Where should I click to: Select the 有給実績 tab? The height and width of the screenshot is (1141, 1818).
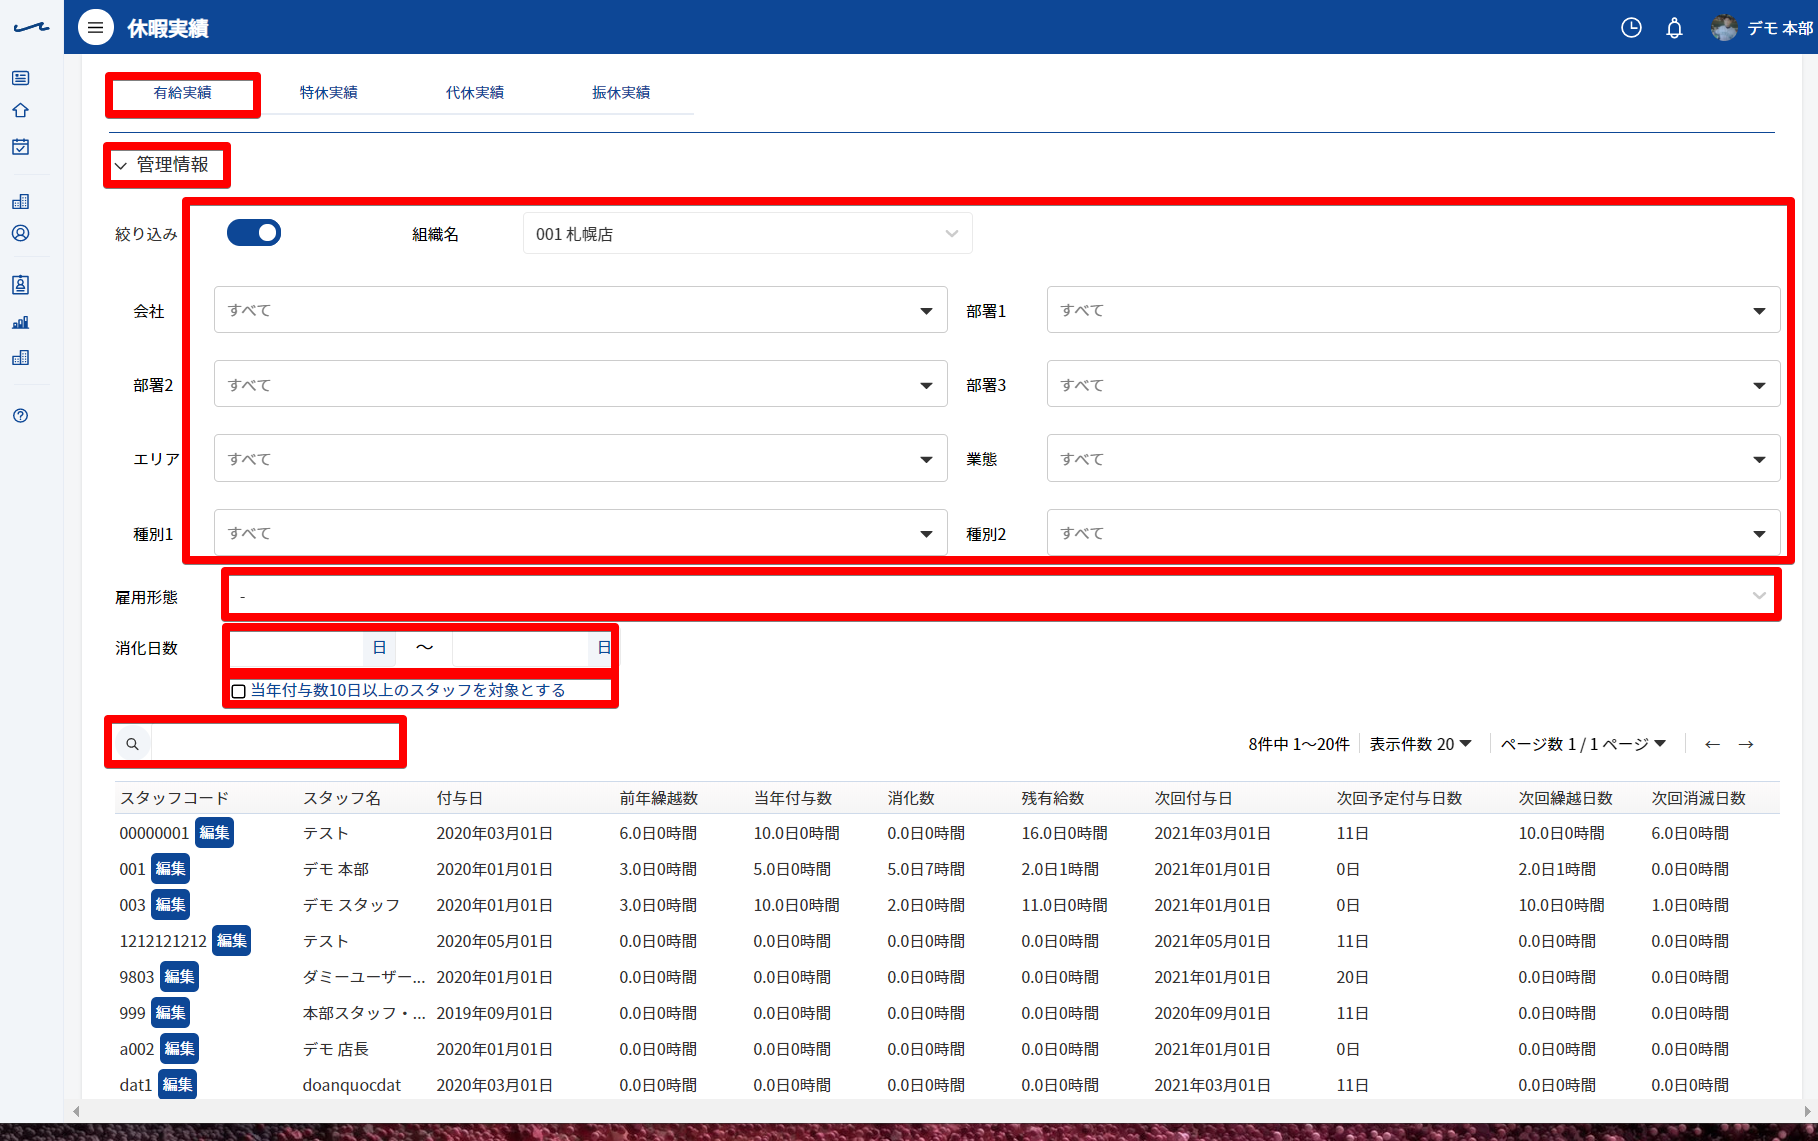pos(182,93)
